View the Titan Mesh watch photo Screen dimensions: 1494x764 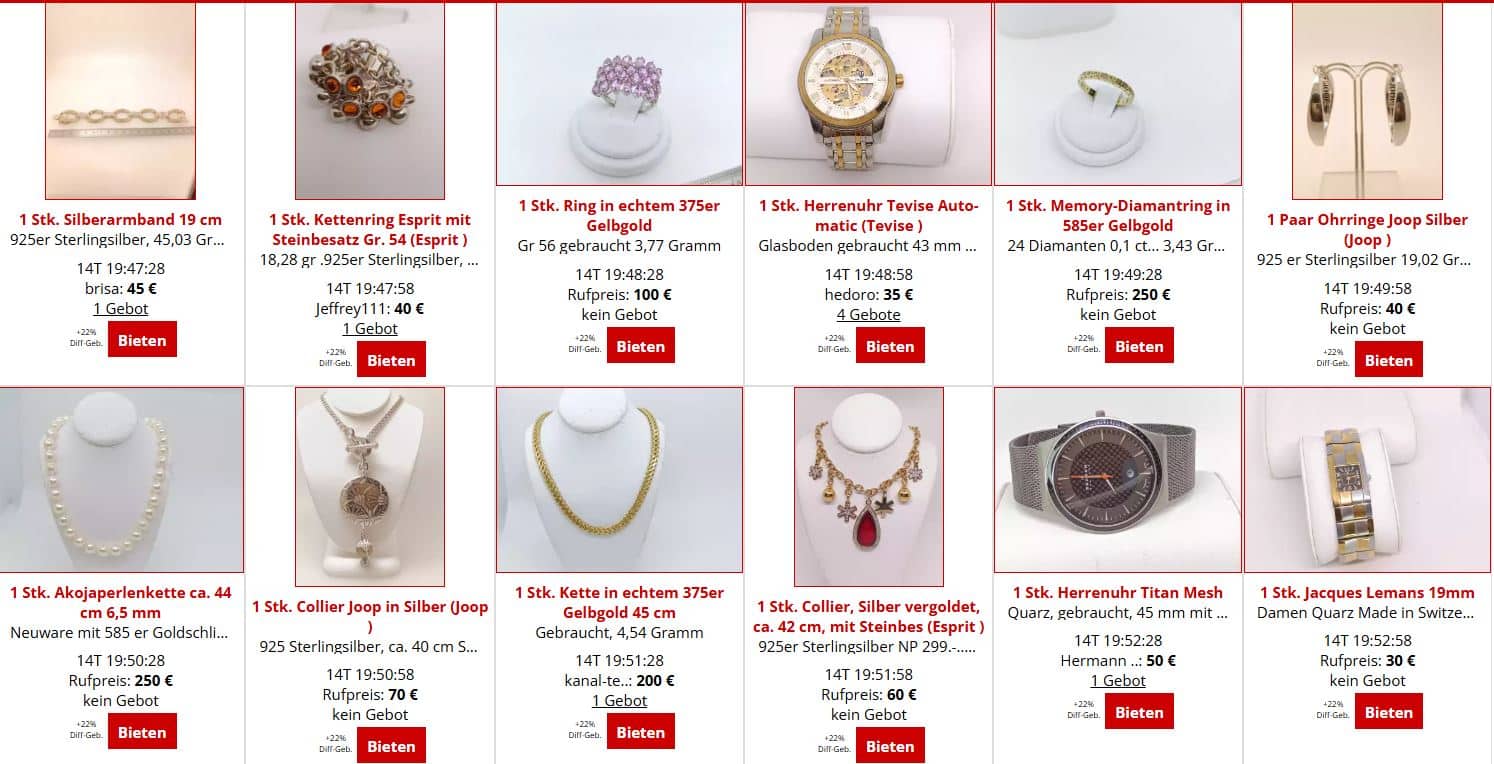[x=1118, y=480]
